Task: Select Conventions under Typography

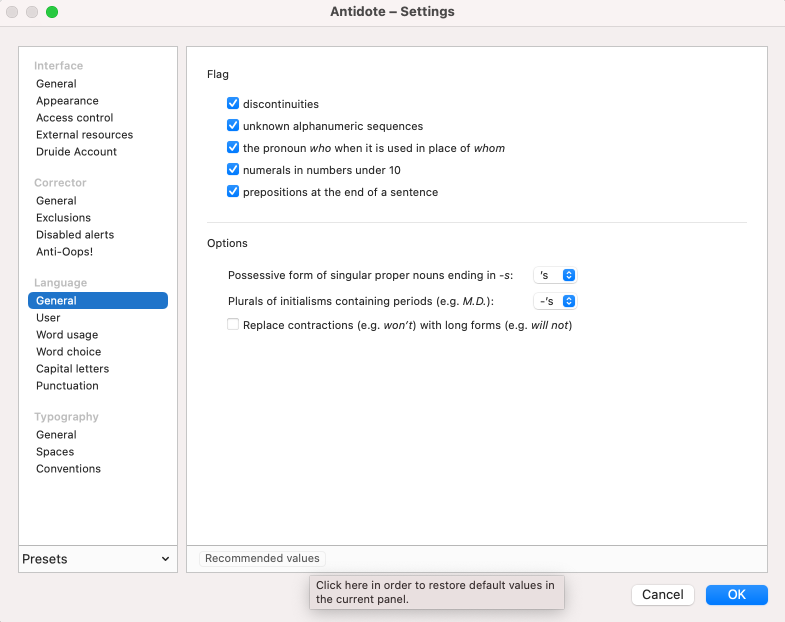Action: 68,469
